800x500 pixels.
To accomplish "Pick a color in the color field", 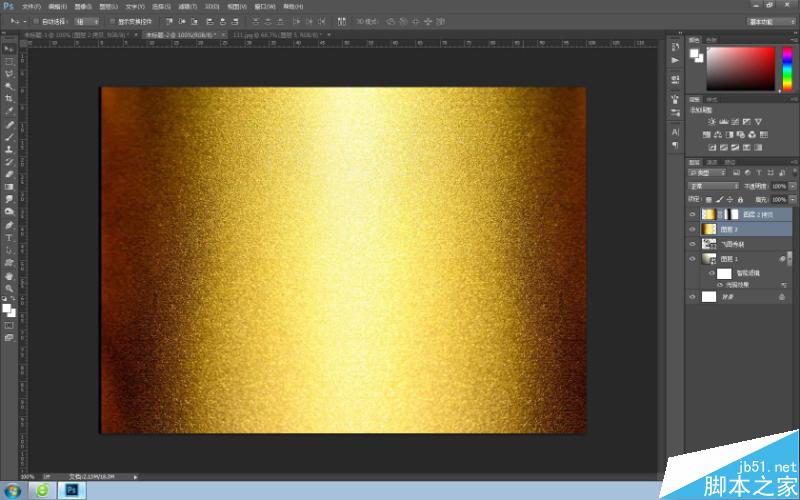I will coord(740,69).
